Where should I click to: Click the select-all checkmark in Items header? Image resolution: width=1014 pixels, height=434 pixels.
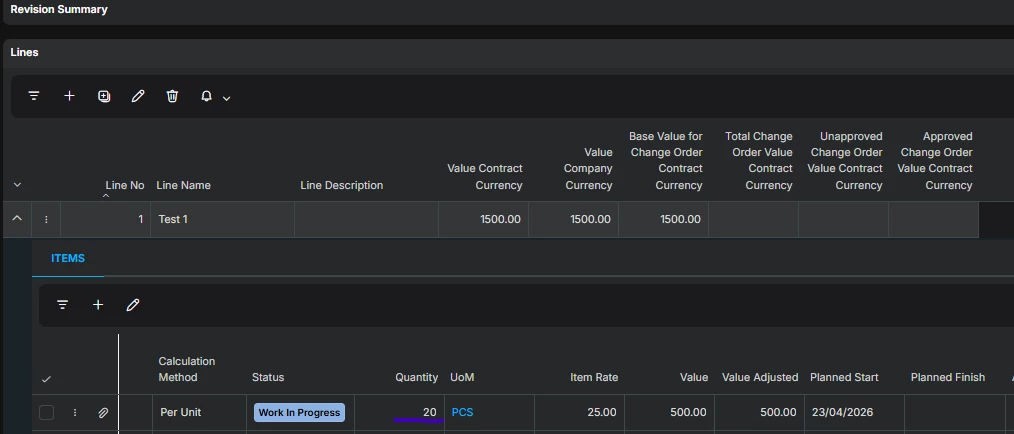click(x=46, y=379)
